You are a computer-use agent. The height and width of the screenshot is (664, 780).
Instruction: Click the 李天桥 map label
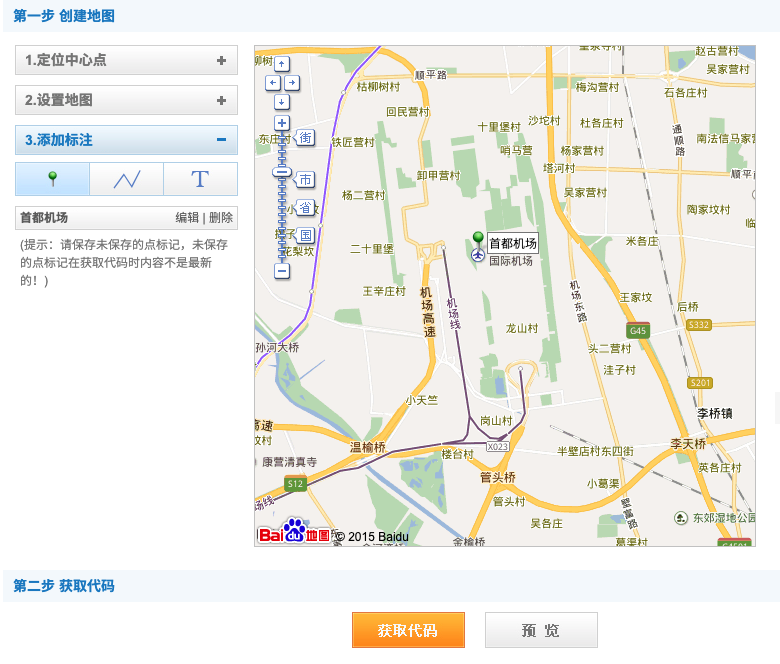click(x=688, y=444)
